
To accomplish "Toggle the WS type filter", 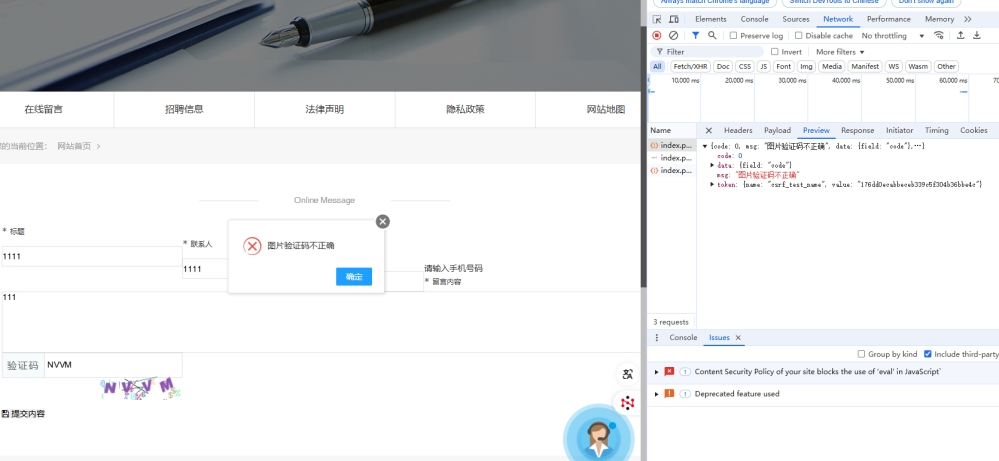I will pos(895,66).
